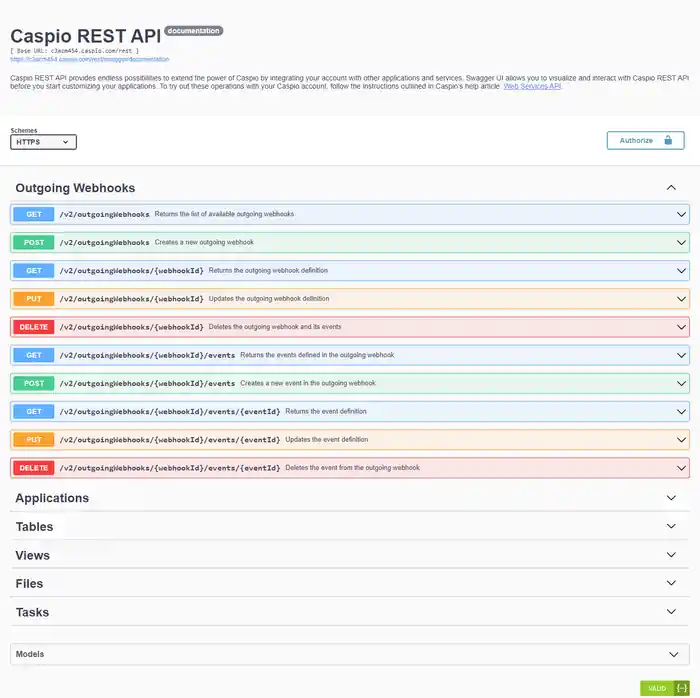This screenshot has height=698, width=700.
Task: Click 'Creates a new outgoing webhook' description
Action: point(204,242)
